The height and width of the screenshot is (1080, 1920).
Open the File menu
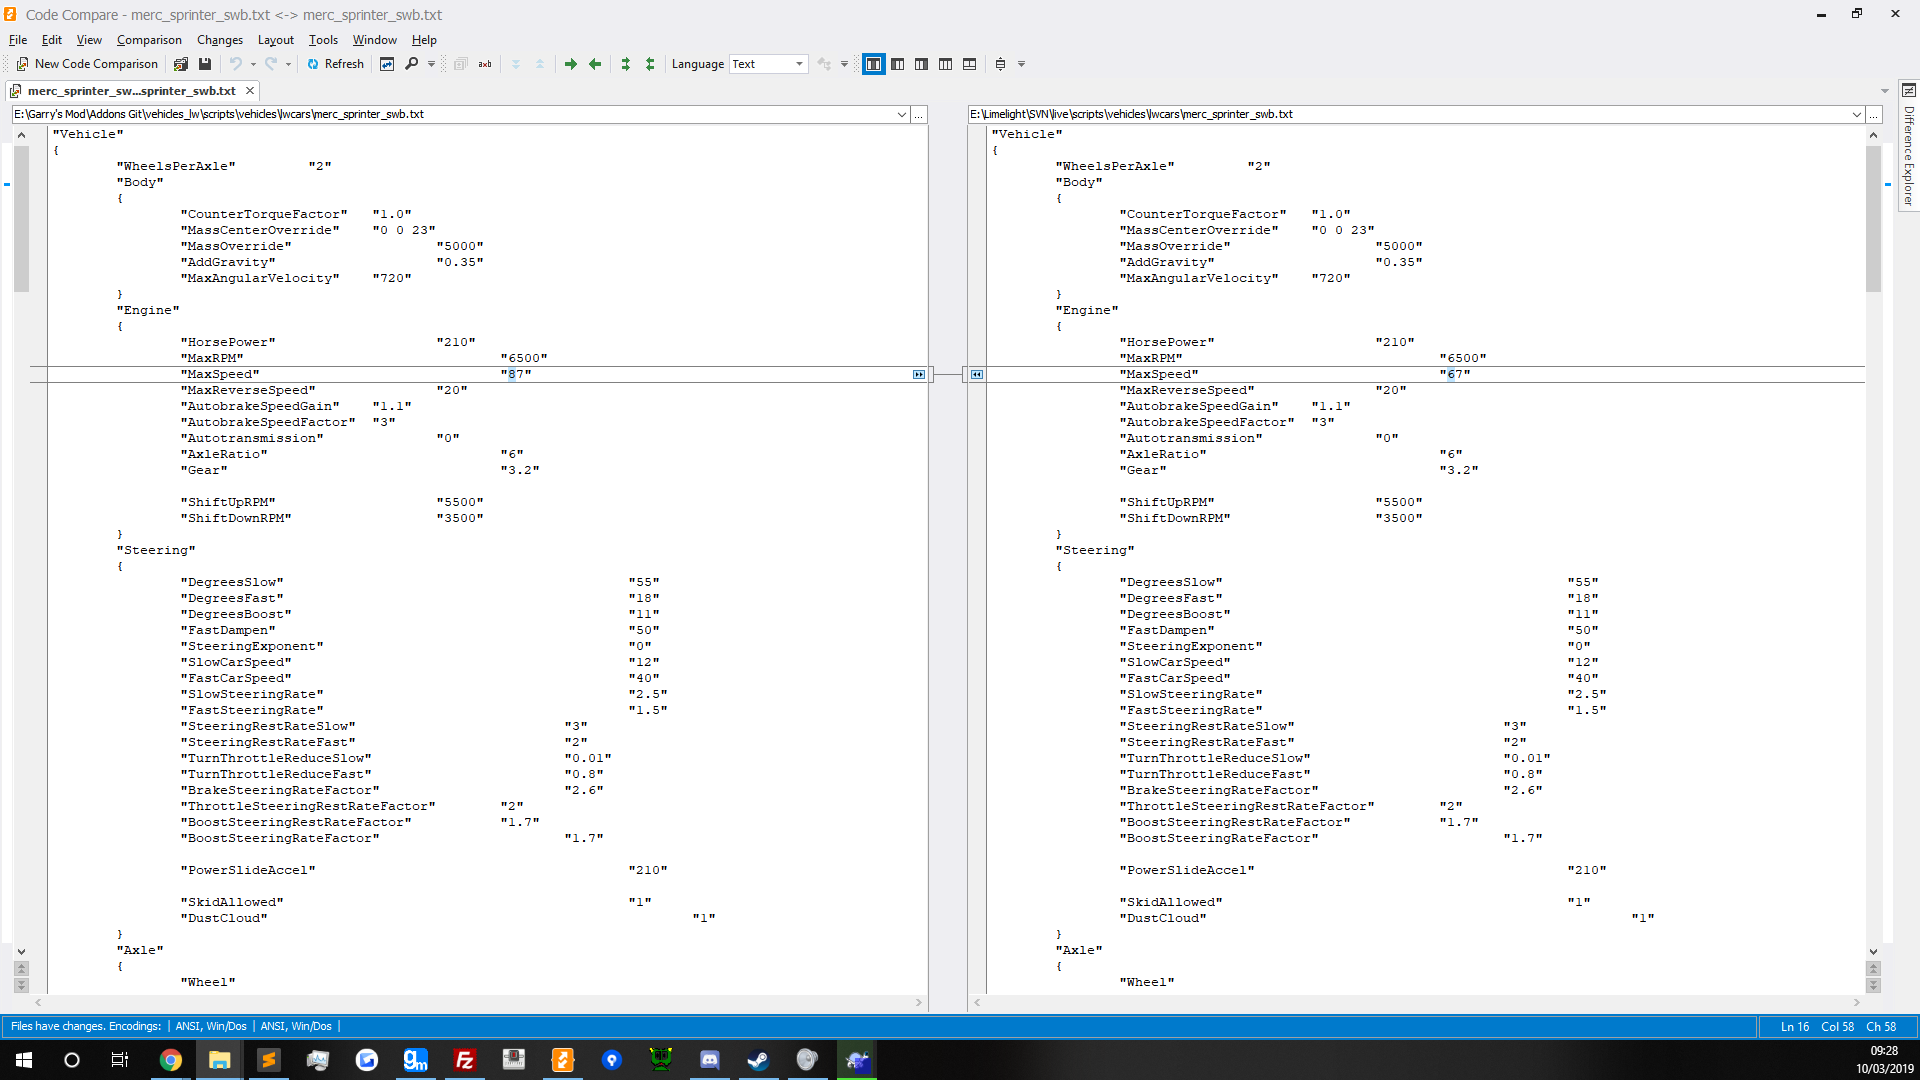click(18, 40)
